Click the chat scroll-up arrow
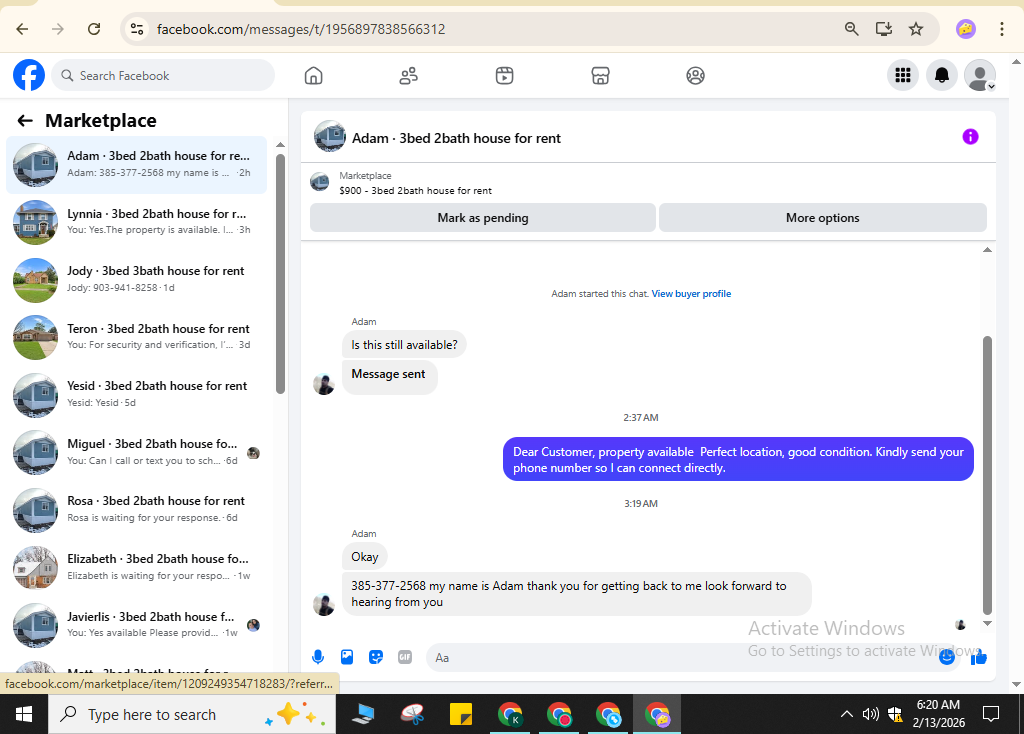 987,249
